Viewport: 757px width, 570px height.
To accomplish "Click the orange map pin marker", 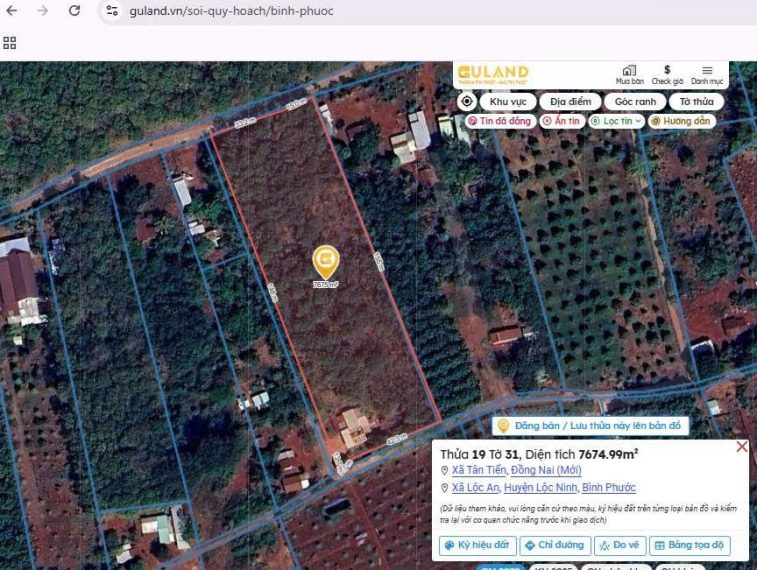I will [x=326, y=262].
